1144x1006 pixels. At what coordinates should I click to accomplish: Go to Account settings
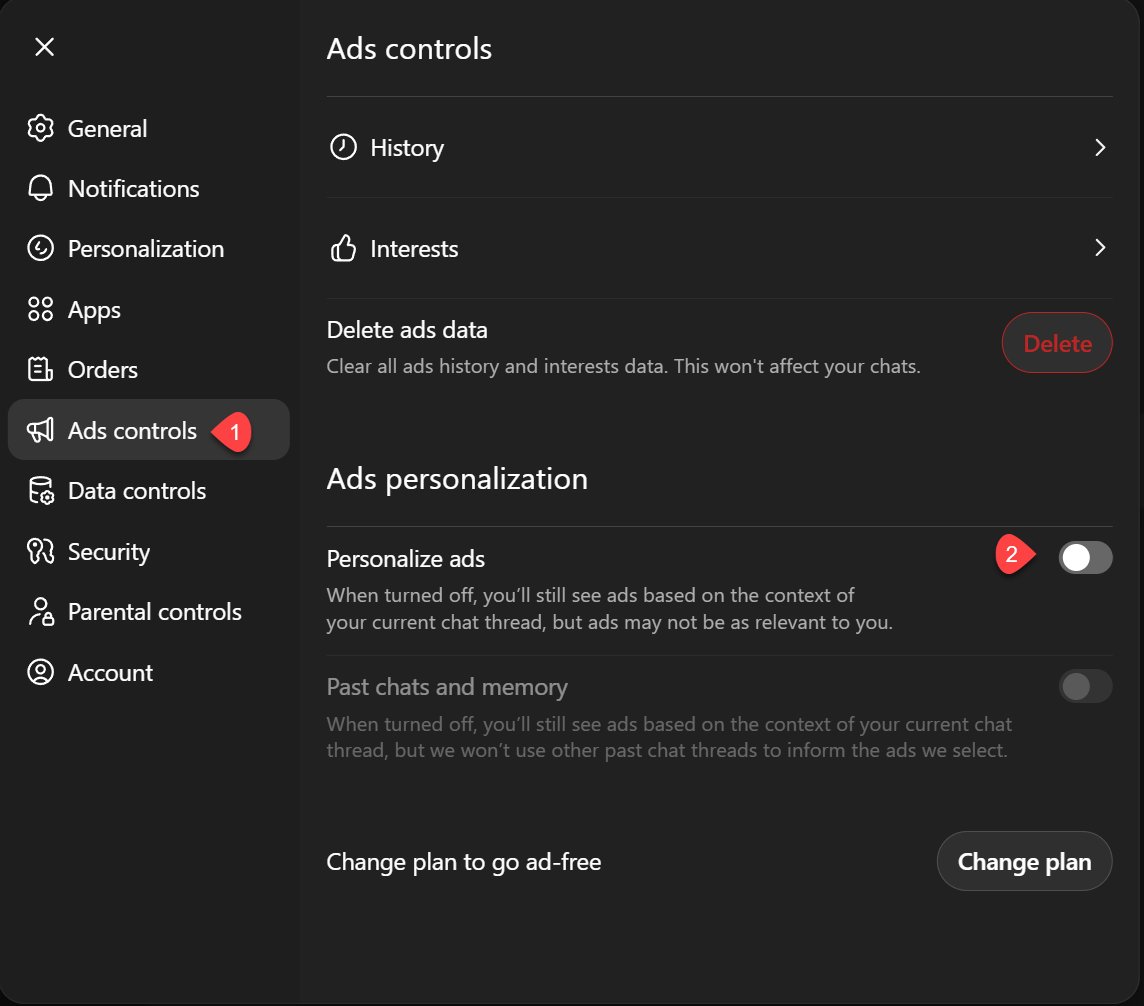149,672
